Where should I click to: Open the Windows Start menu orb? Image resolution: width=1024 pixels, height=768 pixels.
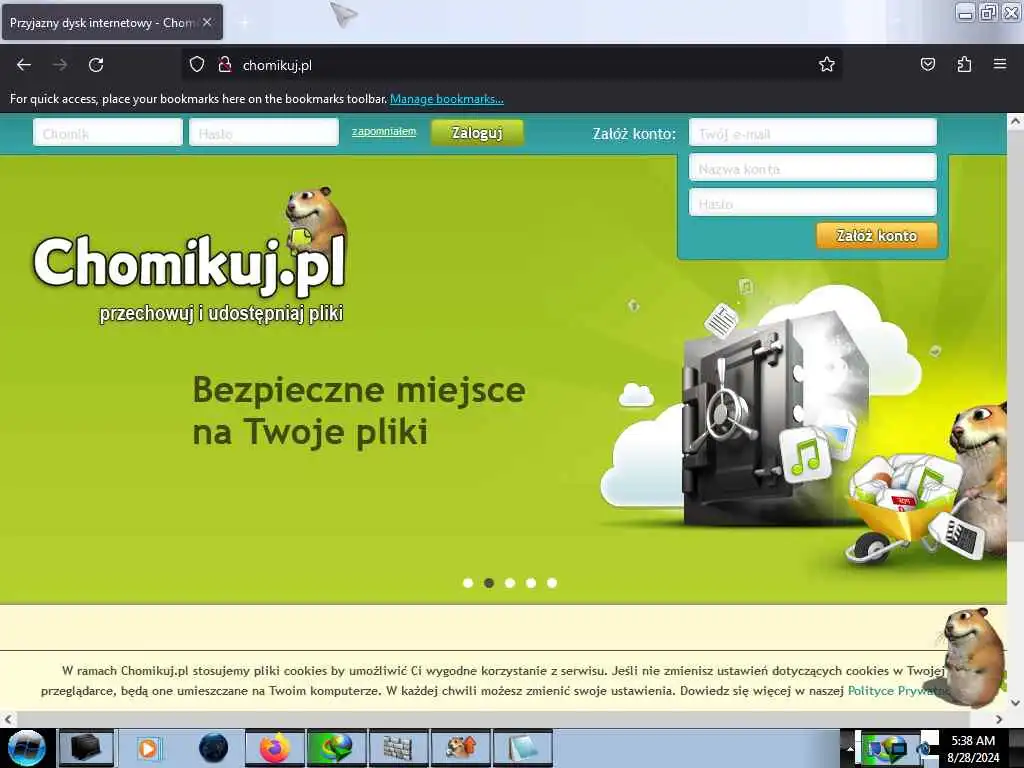tap(26, 748)
